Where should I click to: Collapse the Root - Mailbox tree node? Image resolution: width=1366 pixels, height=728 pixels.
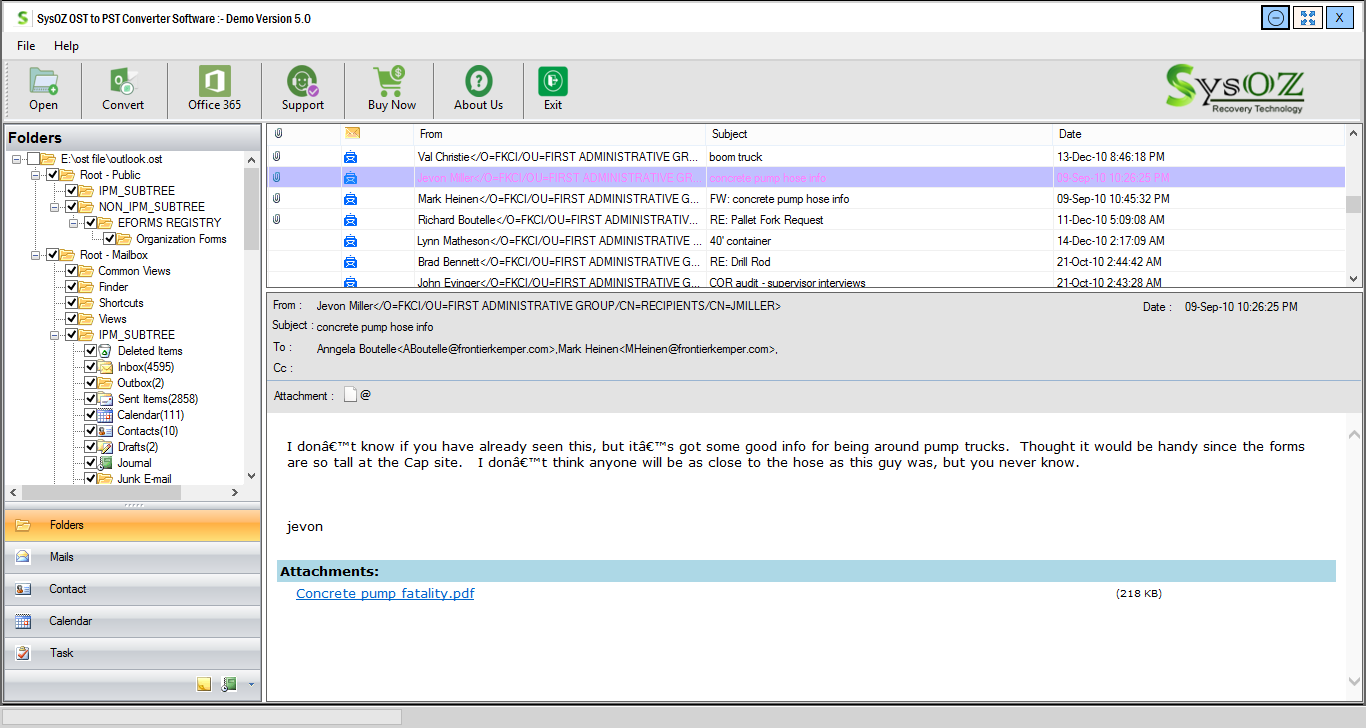click(36, 255)
